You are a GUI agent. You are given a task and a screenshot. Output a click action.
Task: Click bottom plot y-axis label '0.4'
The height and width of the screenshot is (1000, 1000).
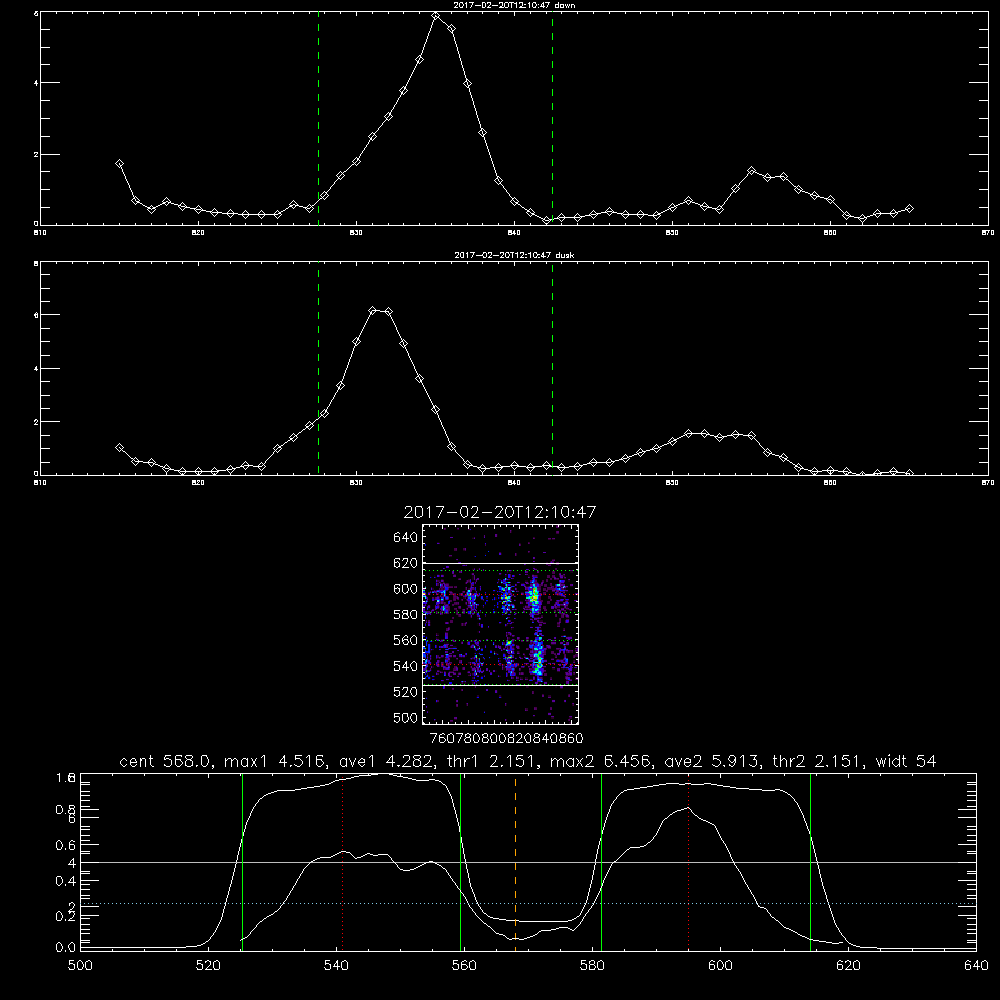pos(66,881)
